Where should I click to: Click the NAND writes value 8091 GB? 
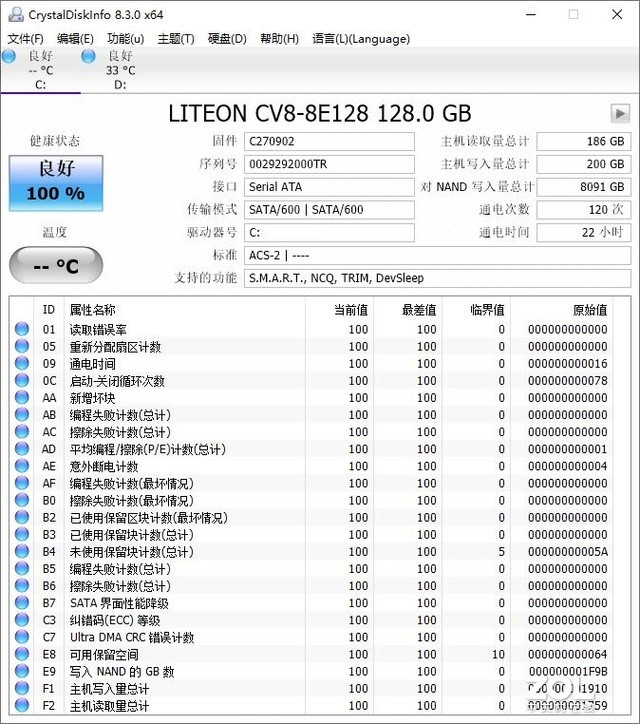(584, 187)
